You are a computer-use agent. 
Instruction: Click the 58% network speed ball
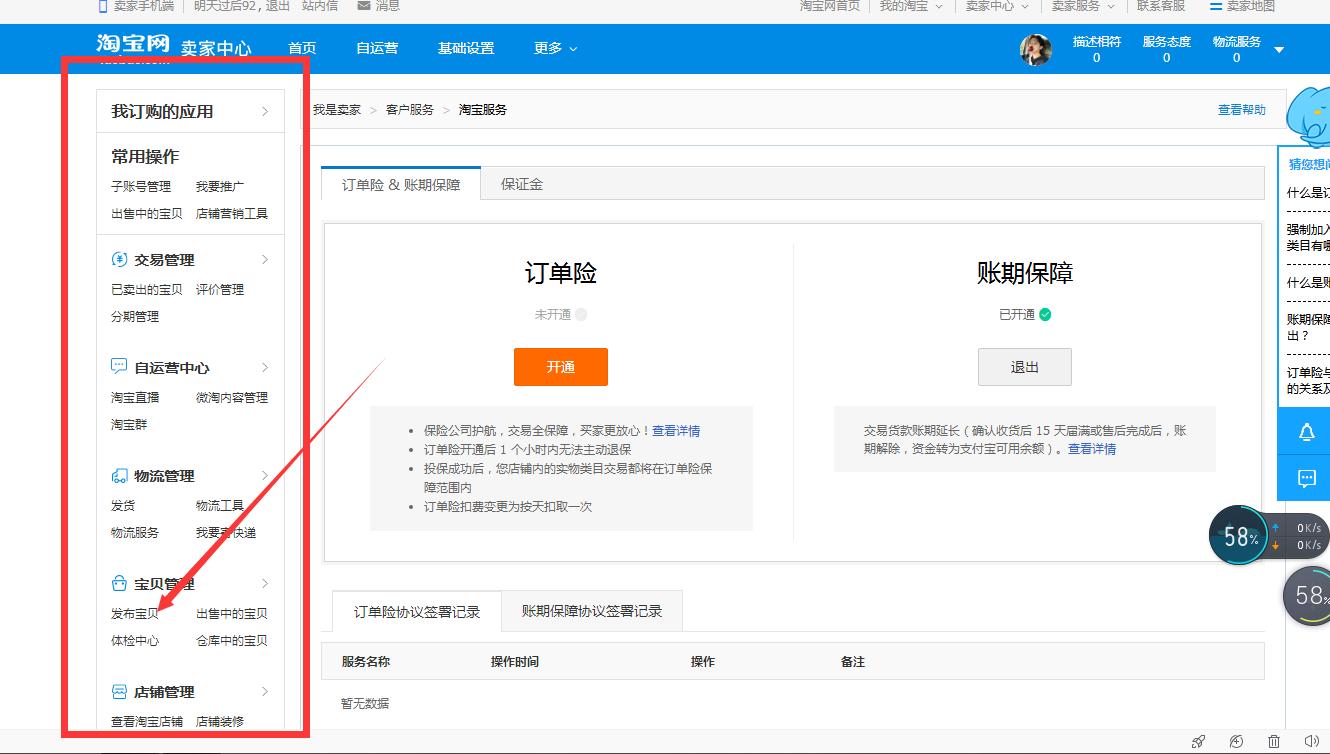tap(1238, 535)
